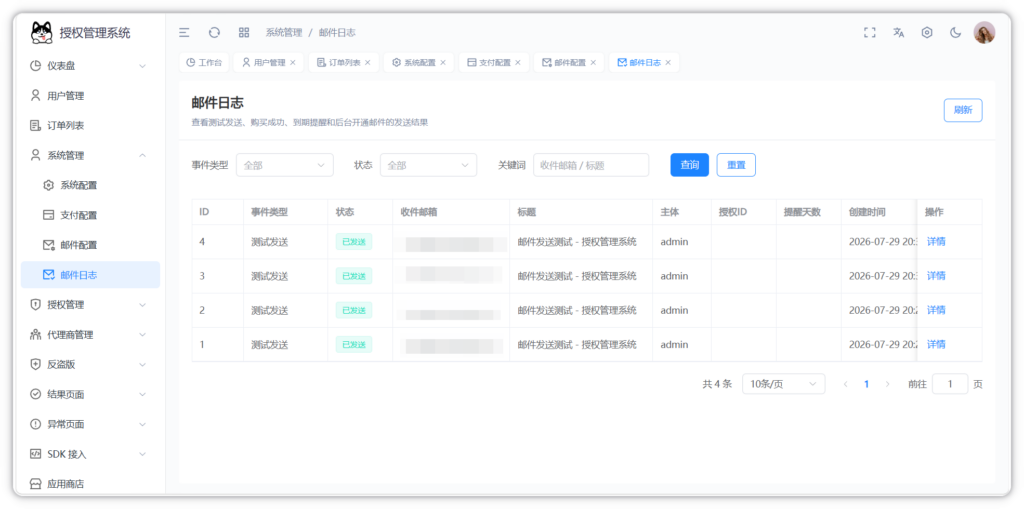
Task: Click the husky logo icon
Action: [x=42, y=33]
